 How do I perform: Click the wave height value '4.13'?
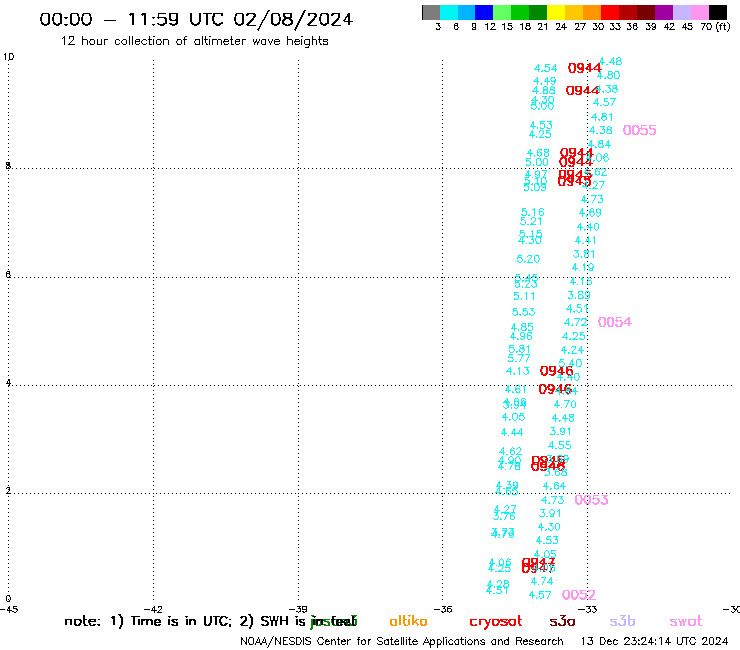point(518,371)
